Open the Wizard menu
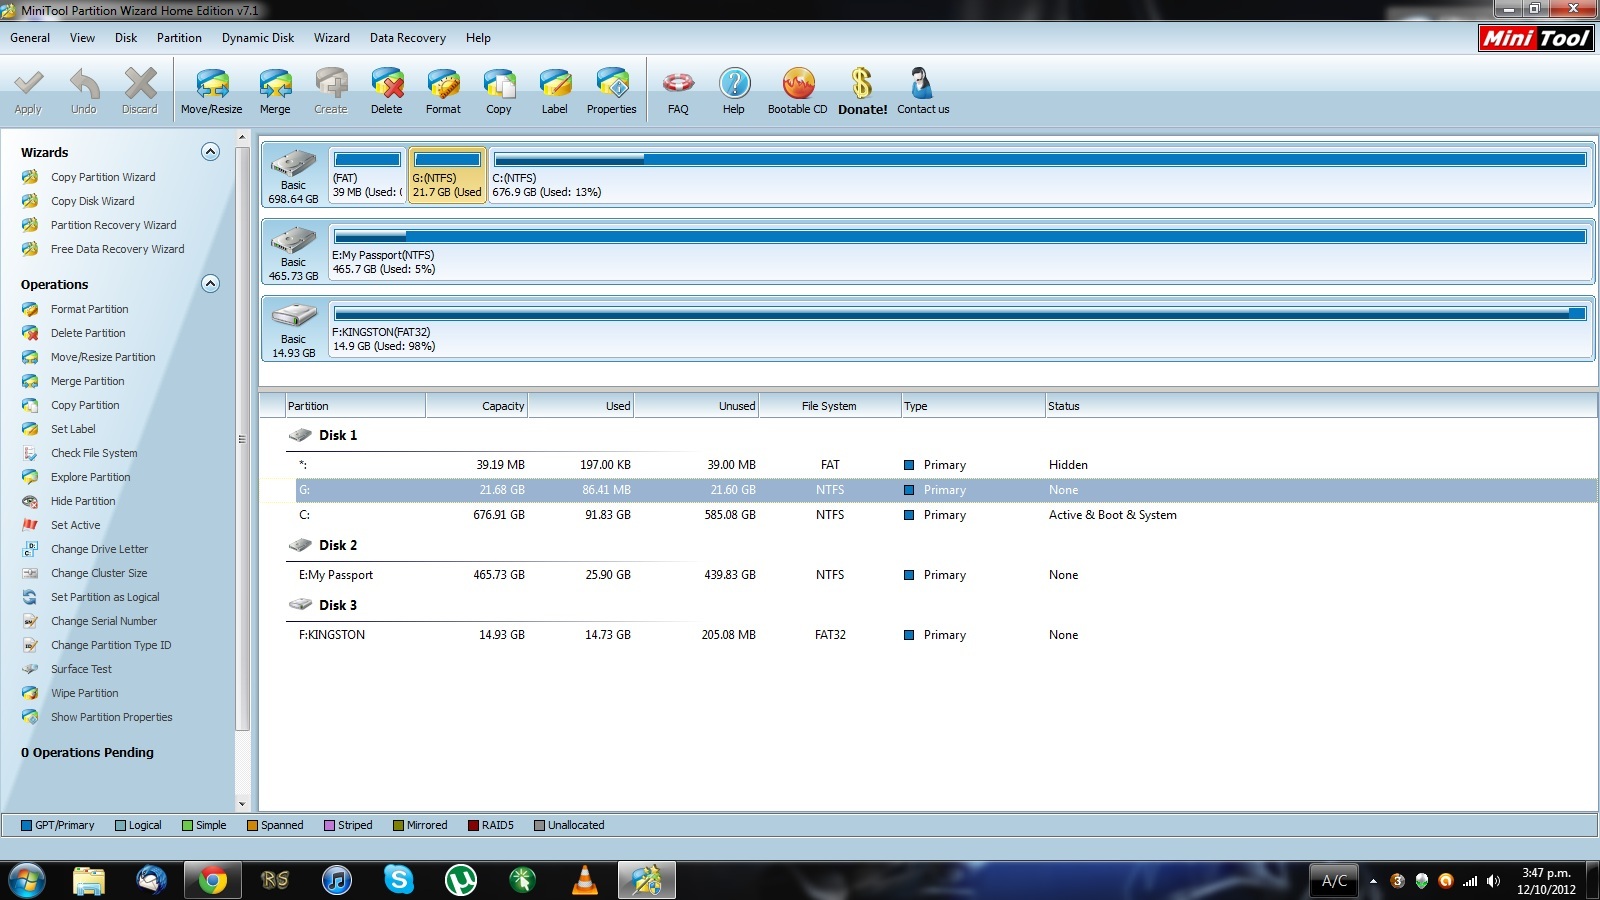The image size is (1600, 900). (332, 38)
